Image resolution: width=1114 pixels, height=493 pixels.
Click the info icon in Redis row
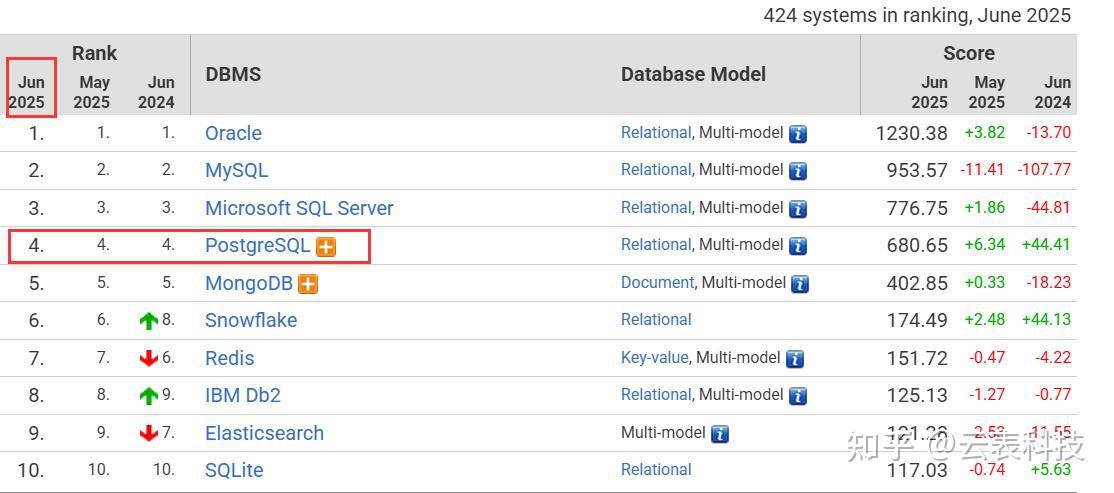pos(794,359)
